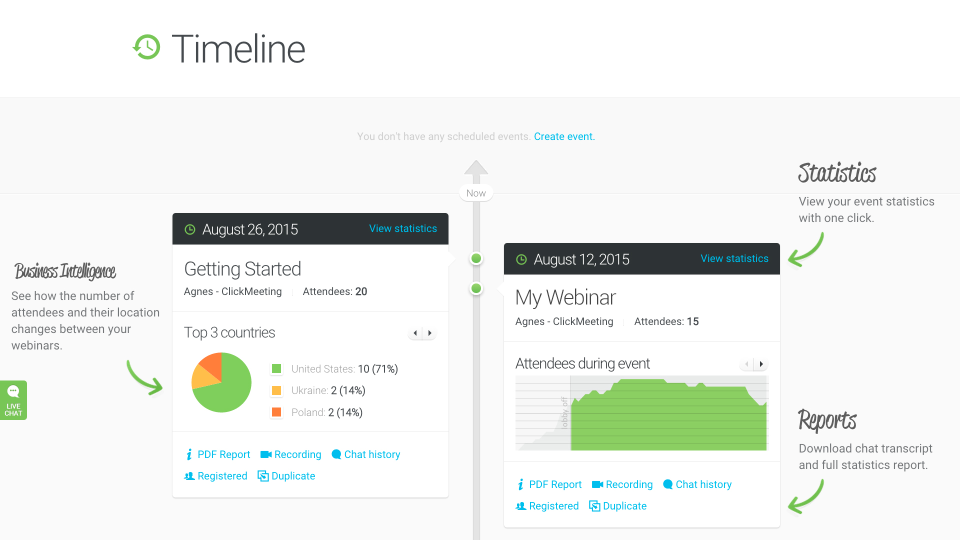The image size is (960, 540).
Task: Show previous chart in Attendees during event
Action: click(x=746, y=364)
